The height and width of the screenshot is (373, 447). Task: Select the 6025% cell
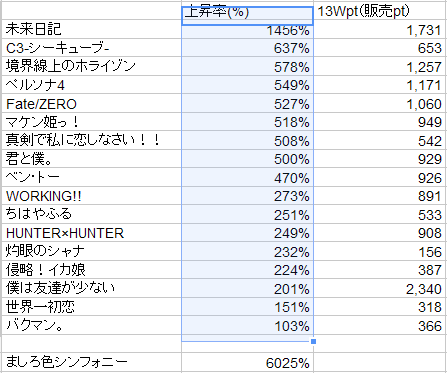247,362
